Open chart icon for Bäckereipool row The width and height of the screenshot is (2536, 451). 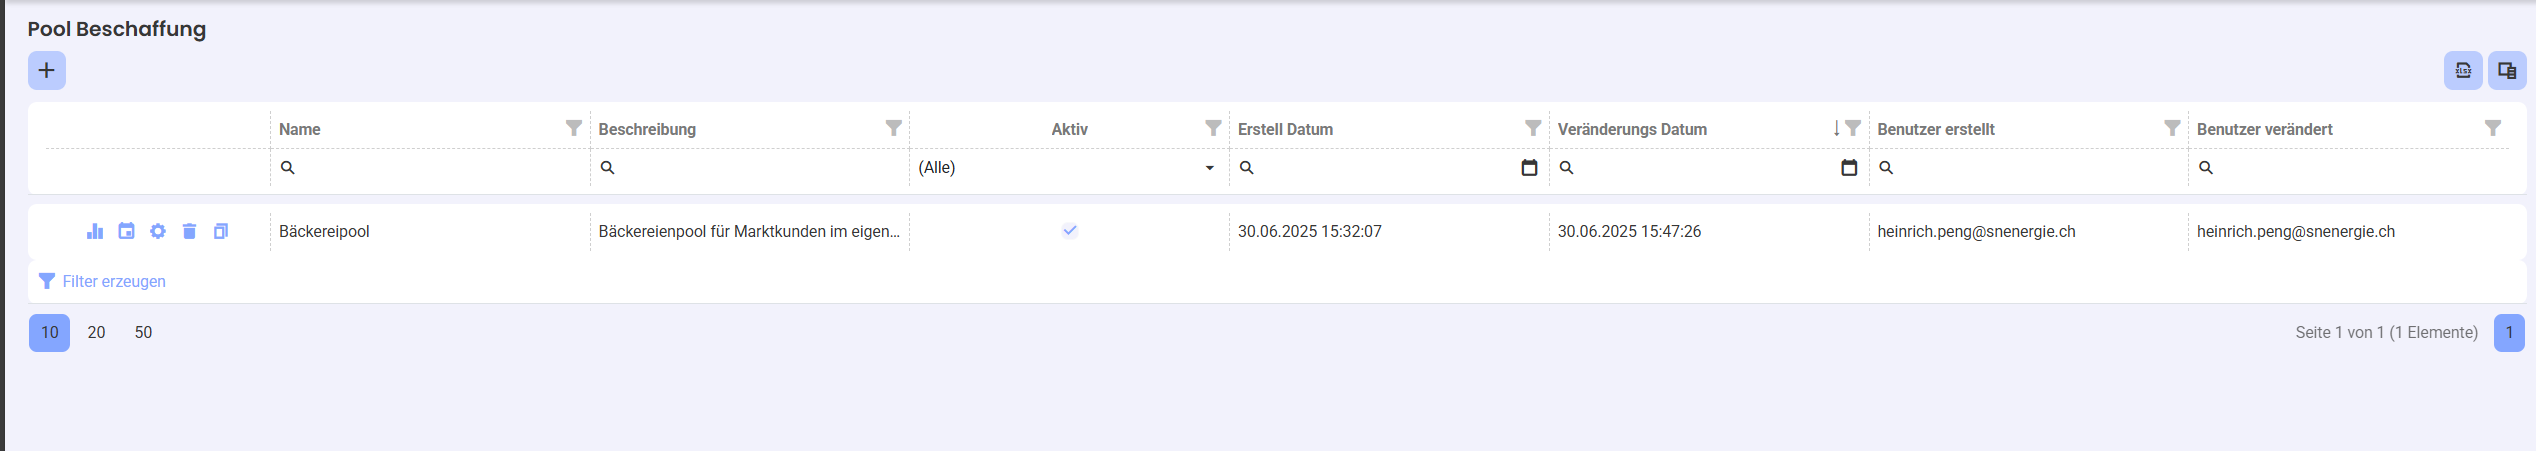coord(95,231)
